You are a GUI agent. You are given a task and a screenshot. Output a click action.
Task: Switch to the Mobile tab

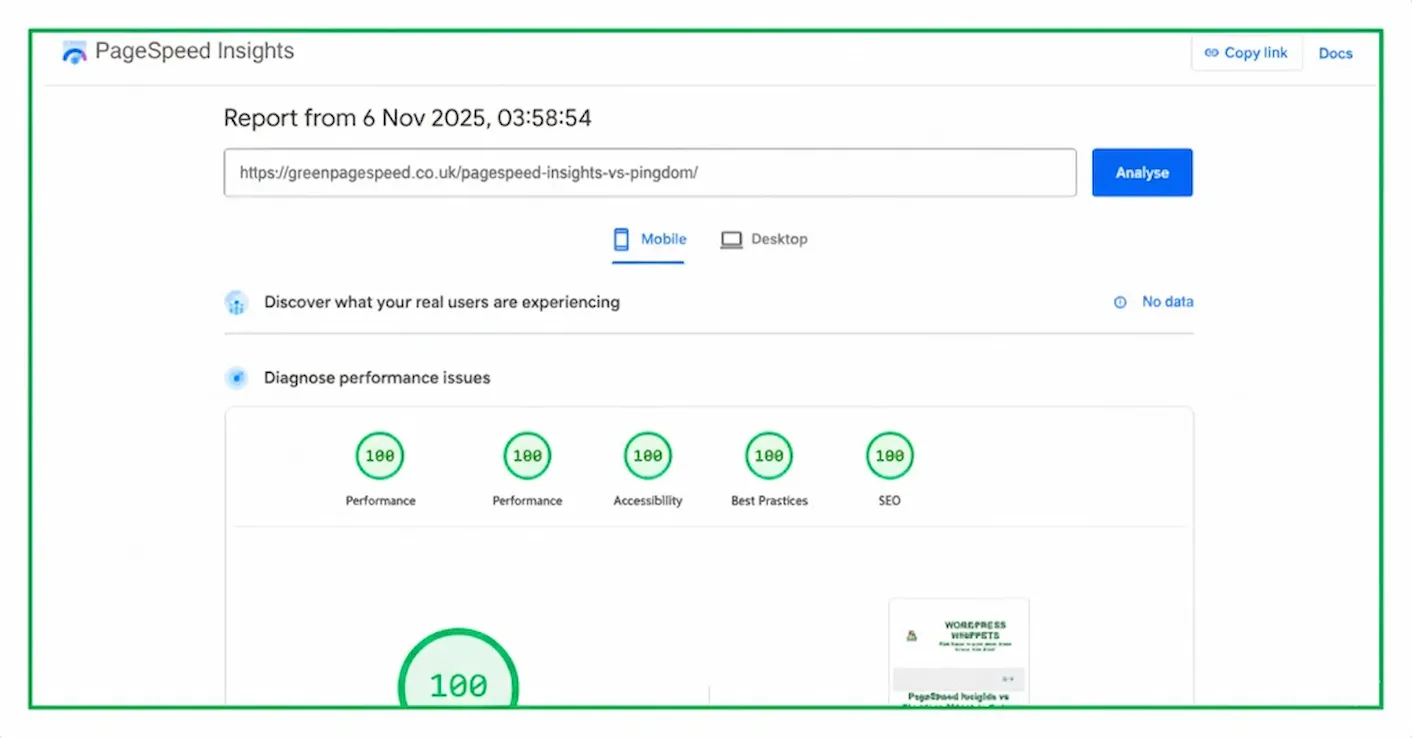pyautogui.click(x=648, y=240)
